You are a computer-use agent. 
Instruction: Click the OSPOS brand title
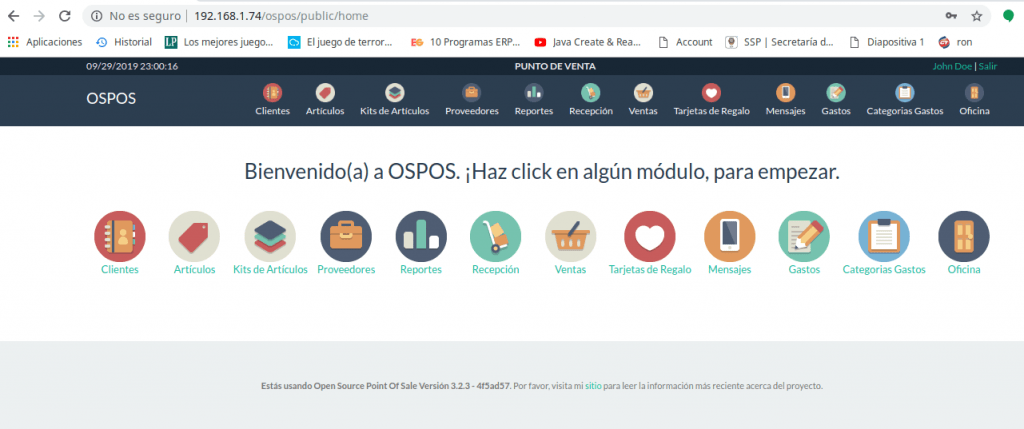pos(111,98)
